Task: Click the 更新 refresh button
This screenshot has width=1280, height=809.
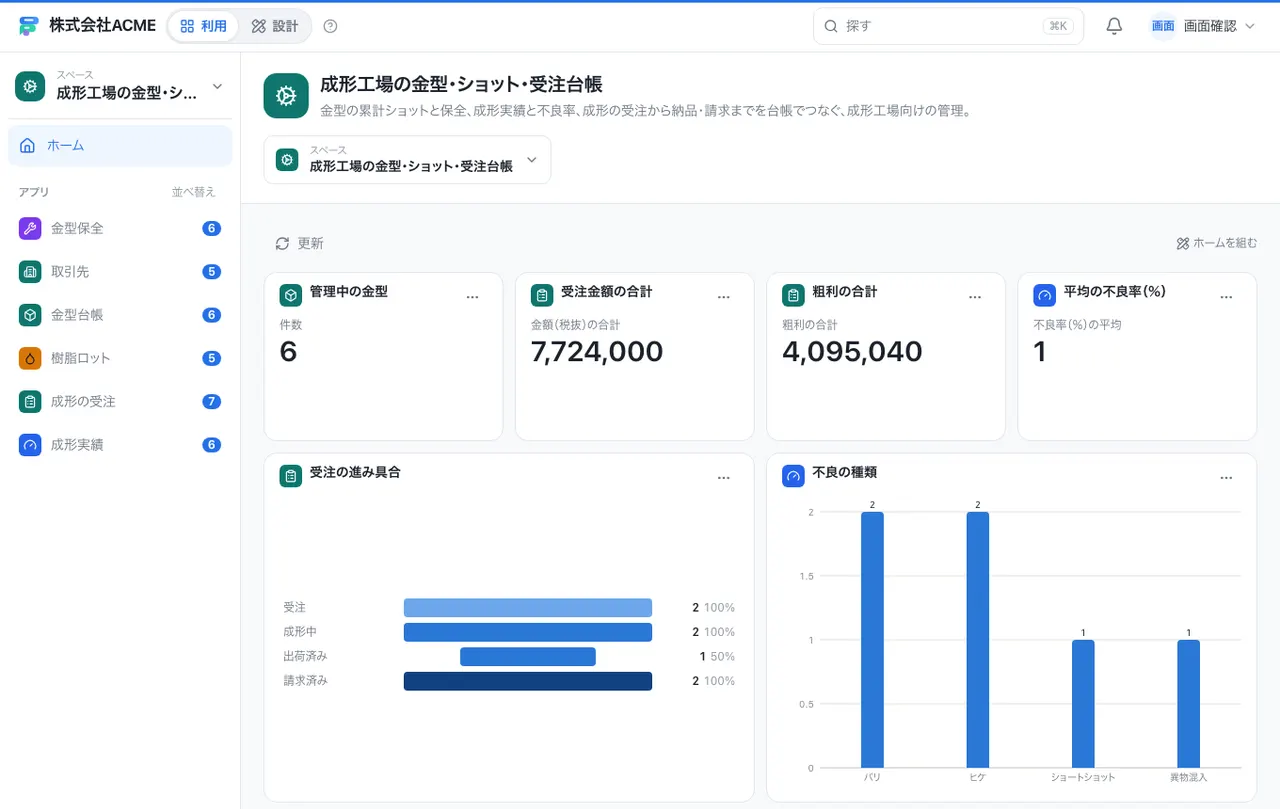Action: pos(300,243)
